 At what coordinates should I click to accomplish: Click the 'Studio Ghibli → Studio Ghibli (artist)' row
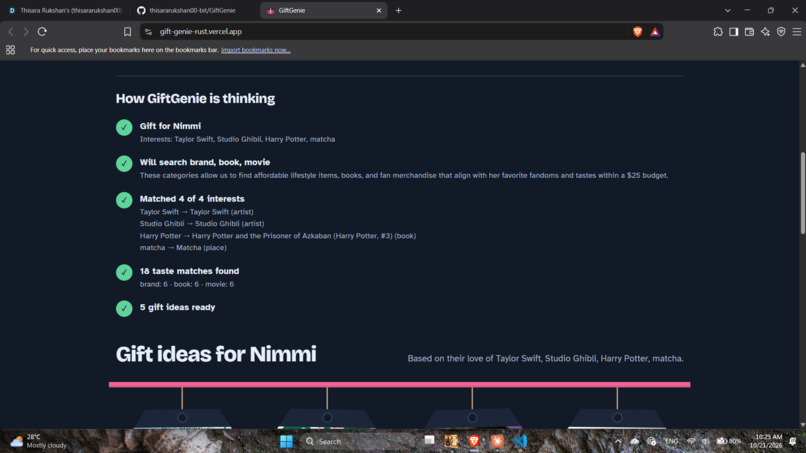coord(202,224)
